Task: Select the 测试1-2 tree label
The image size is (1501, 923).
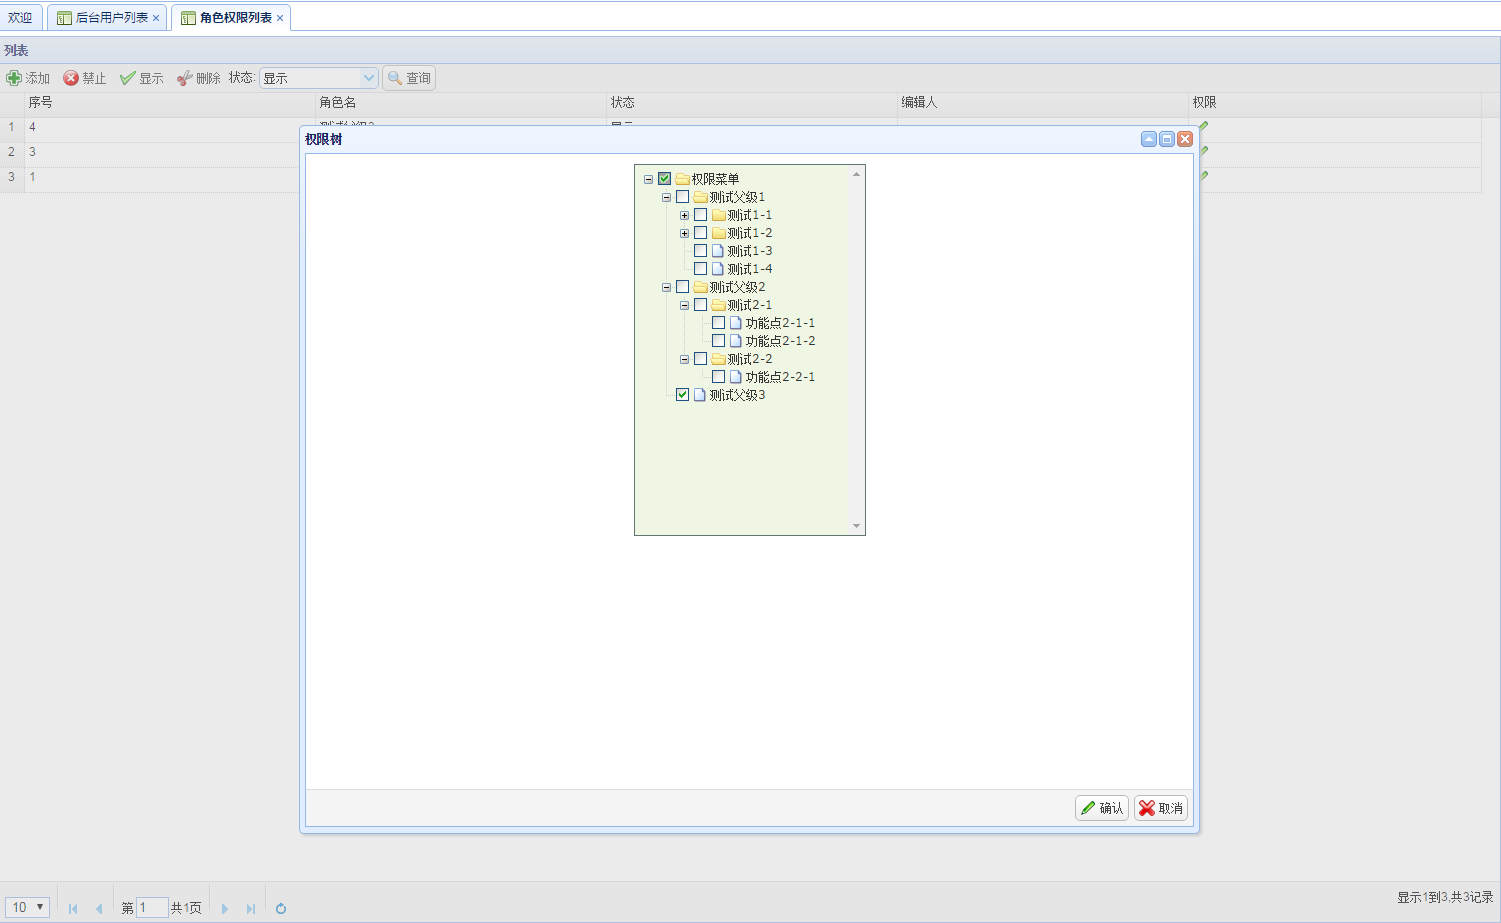Action: (x=750, y=233)
